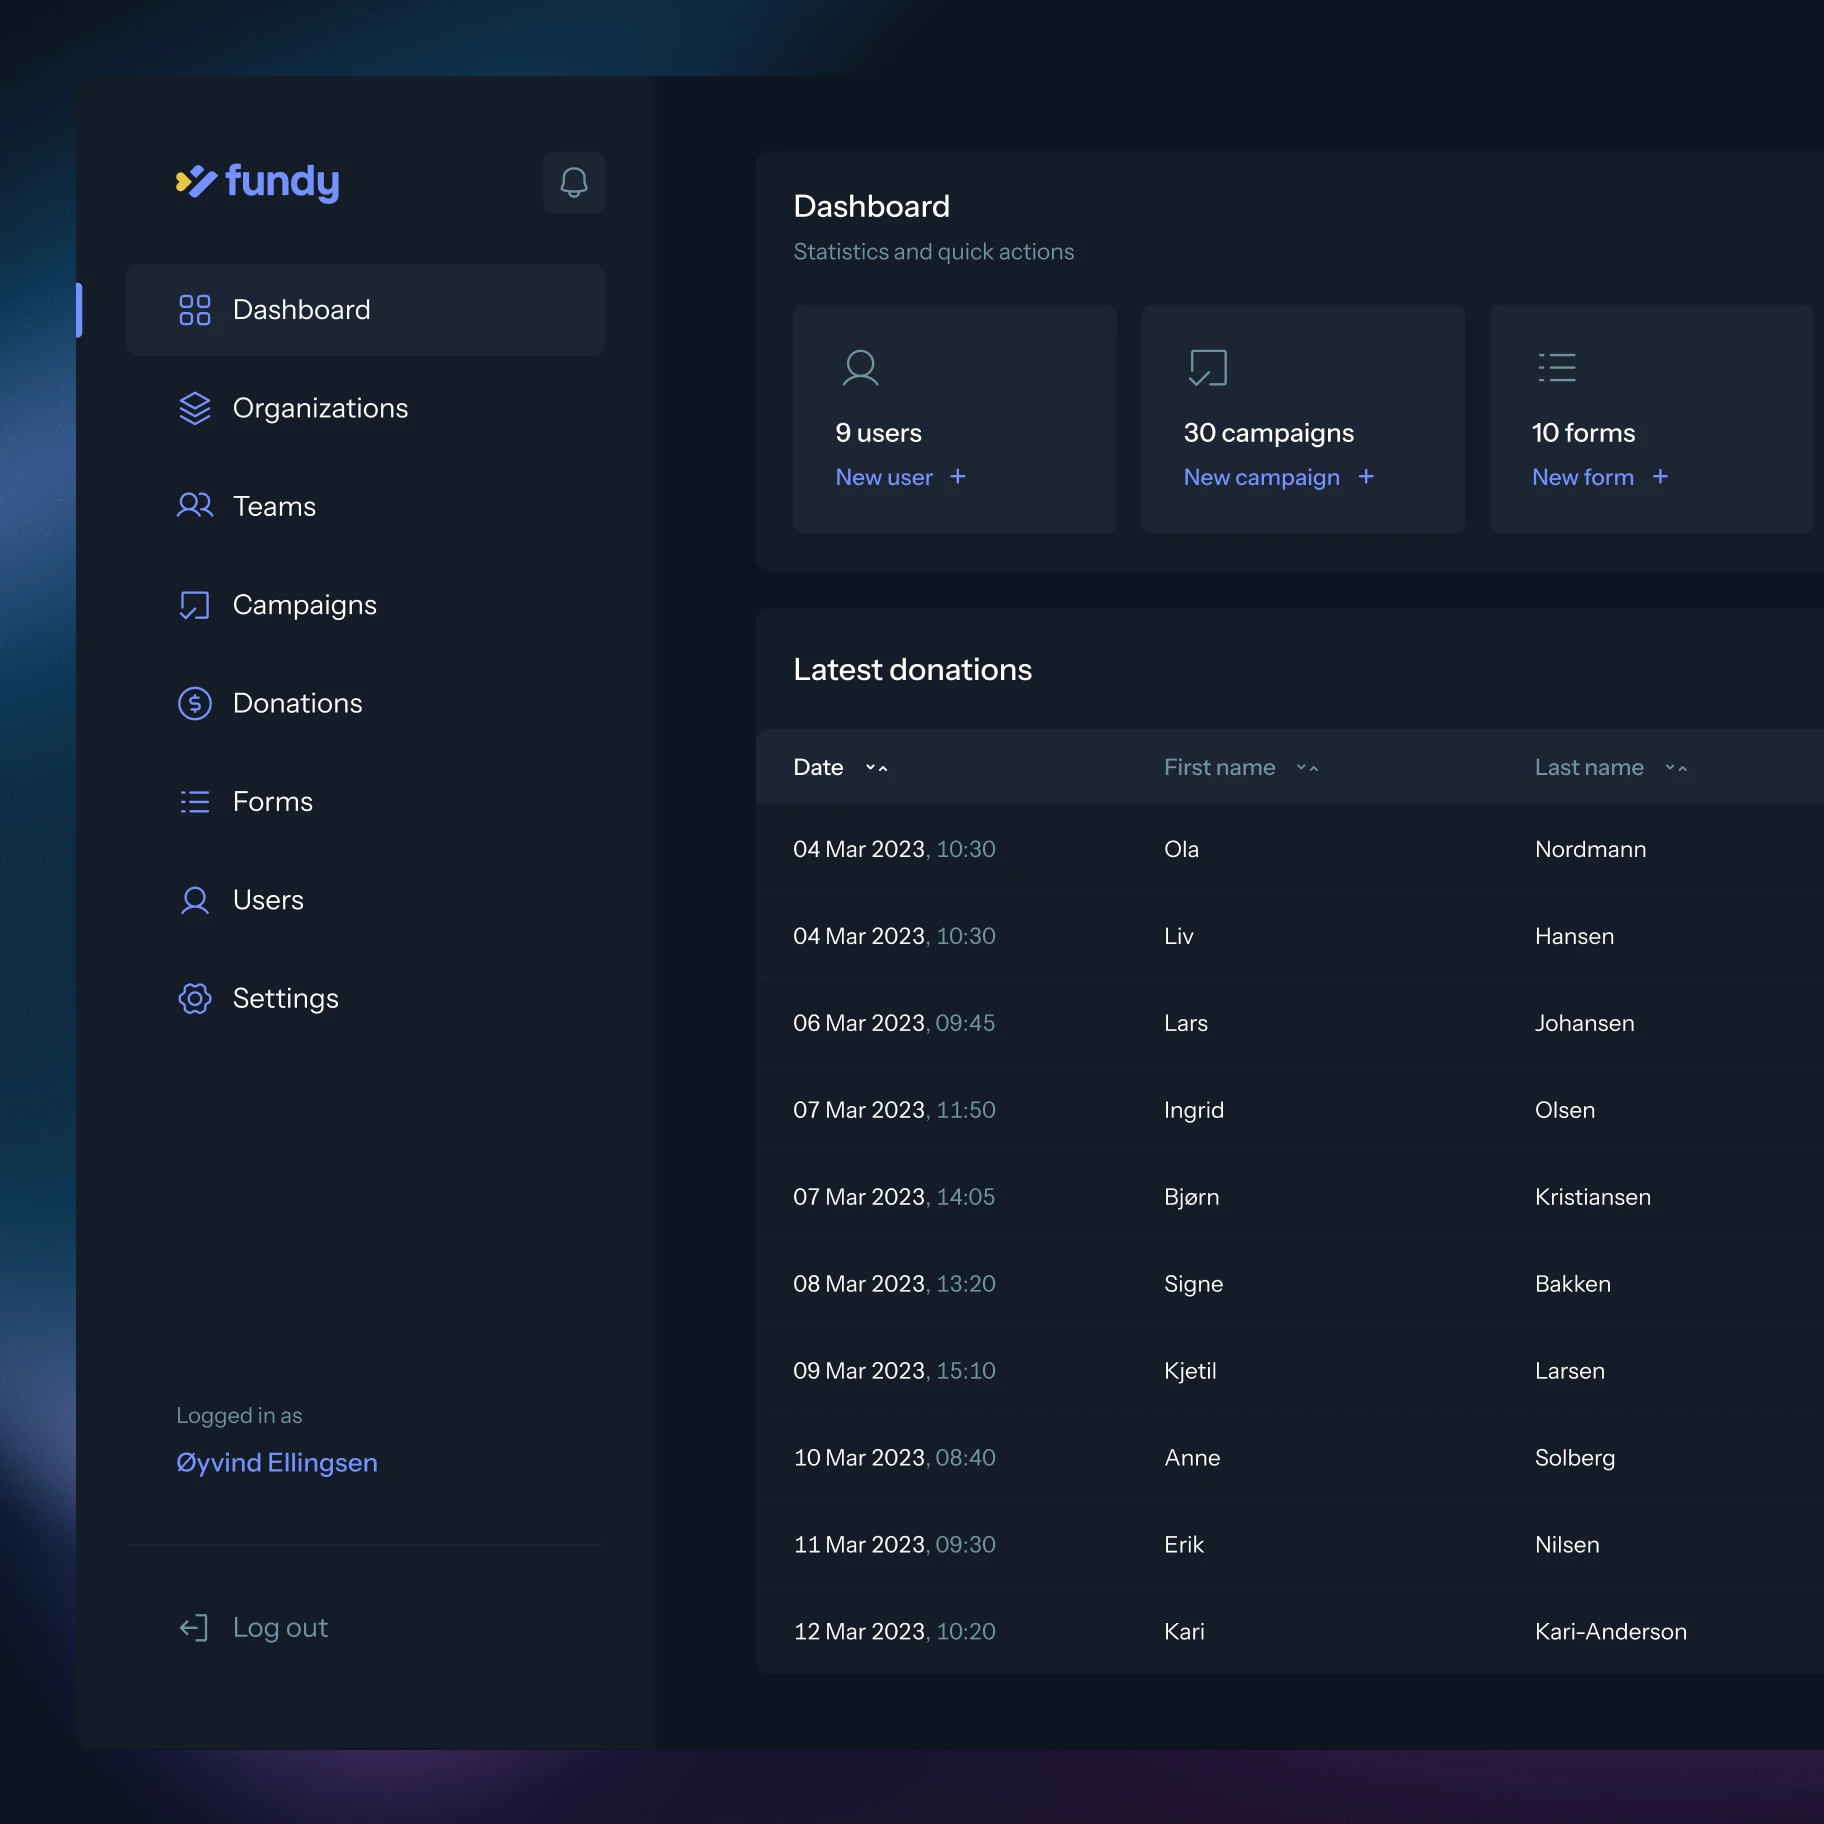Image resolution: width=1824 pixels, height=1824 pixels.
Task: Click first name Anne
Action: point(1192,1458)
